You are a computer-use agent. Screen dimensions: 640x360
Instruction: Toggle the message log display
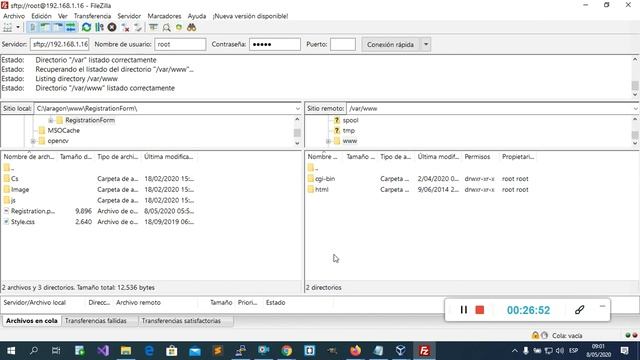(32, 27)
